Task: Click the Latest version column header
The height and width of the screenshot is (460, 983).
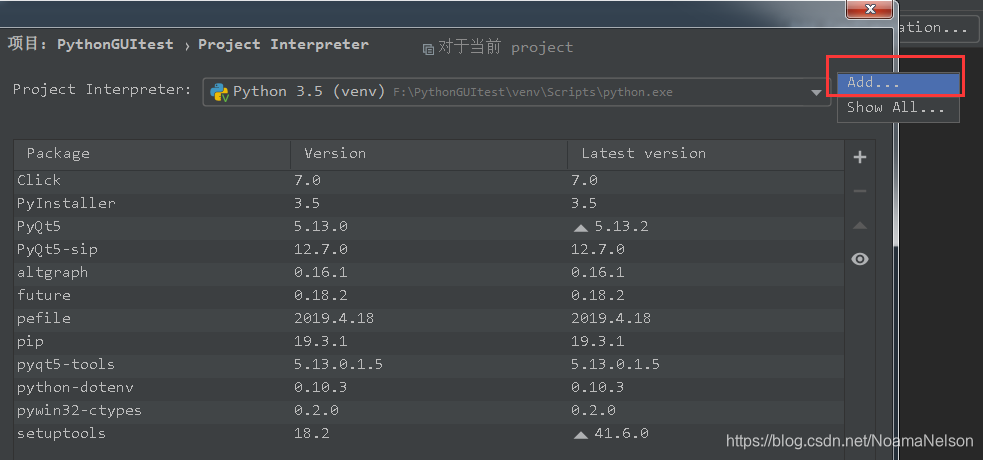Action: click(x=643, y=154)
